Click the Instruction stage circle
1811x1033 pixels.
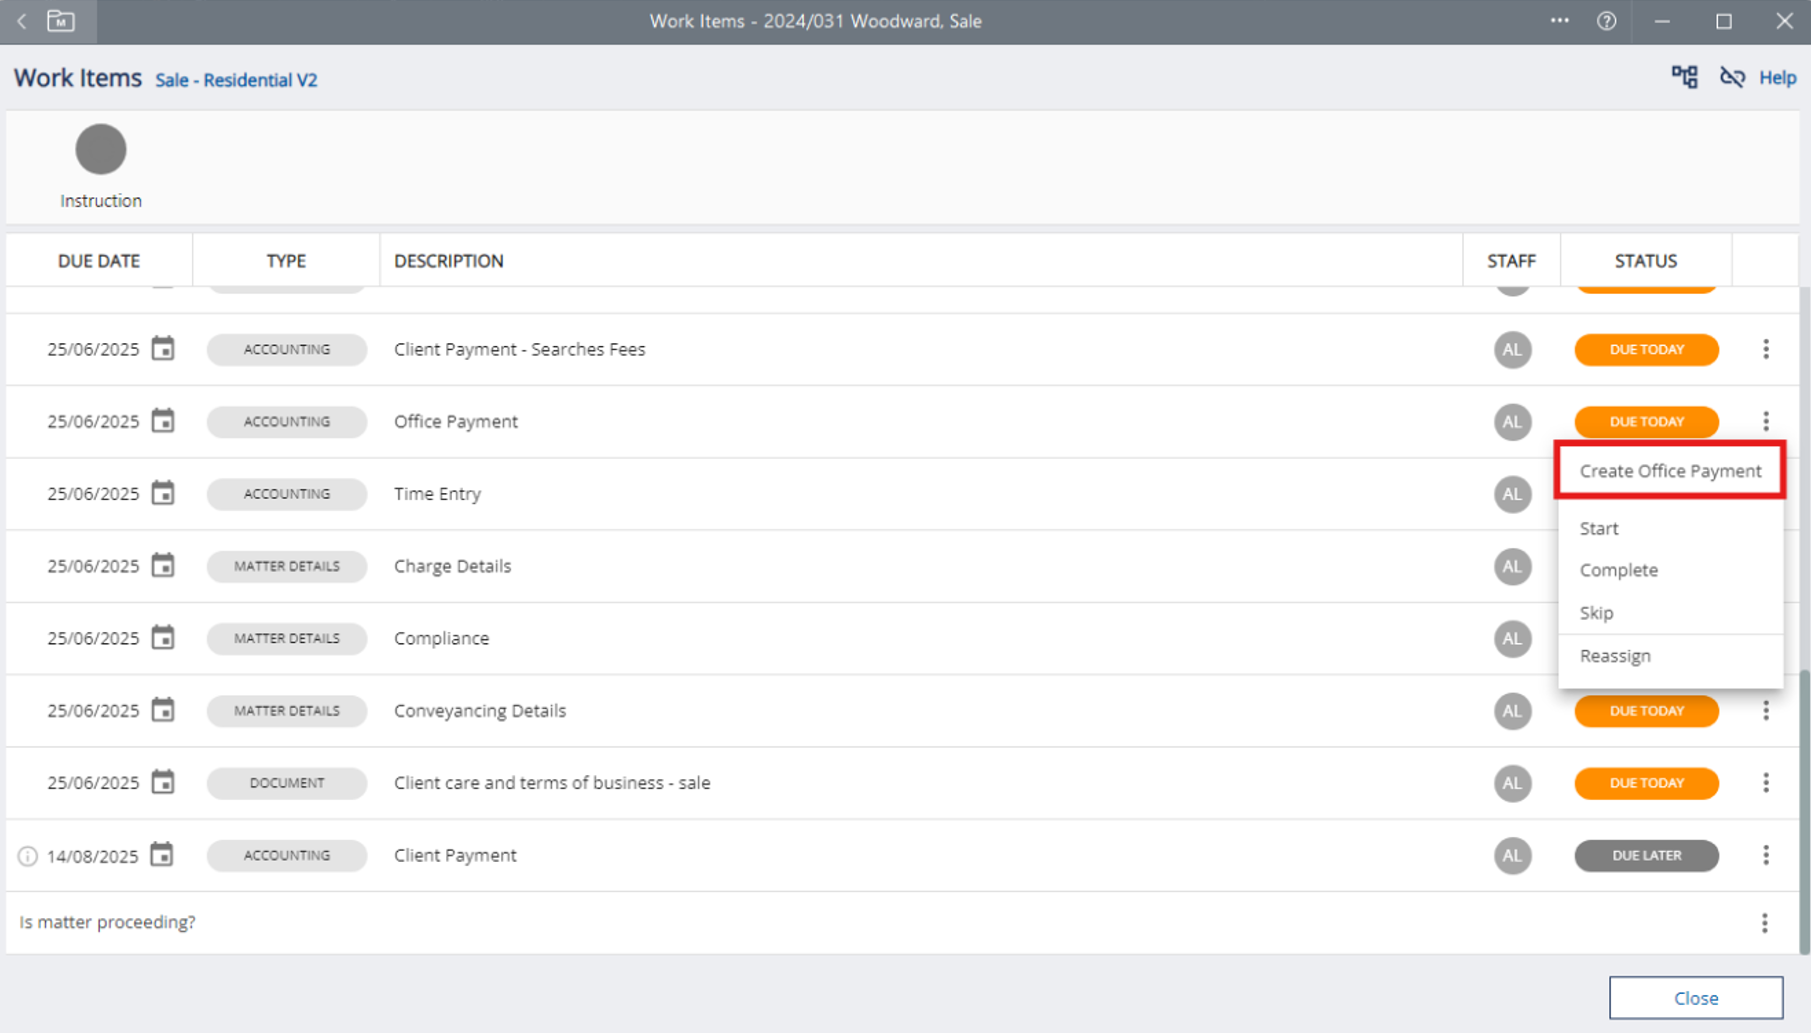coord(101,150)
